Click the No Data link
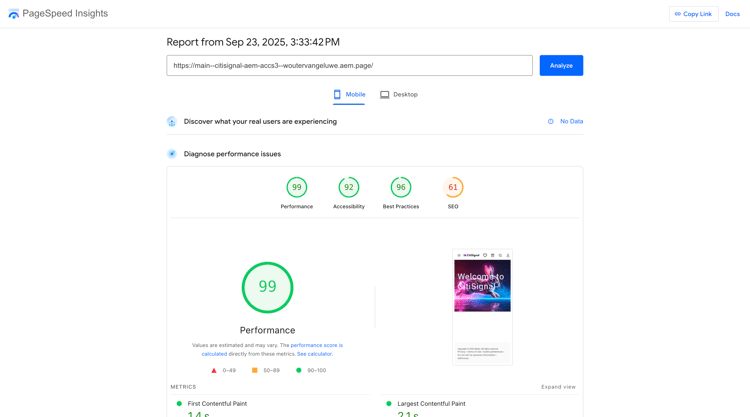The height and width of the screenshot is (417, 750). click(x=571, y=121)
